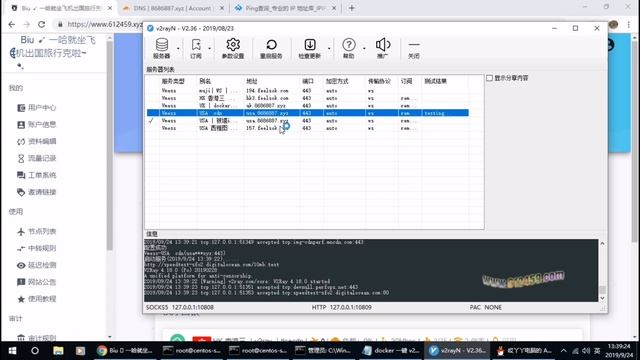Click the PAC NONE status text
This screenshot has height=360, width=640.
(485, 307)
